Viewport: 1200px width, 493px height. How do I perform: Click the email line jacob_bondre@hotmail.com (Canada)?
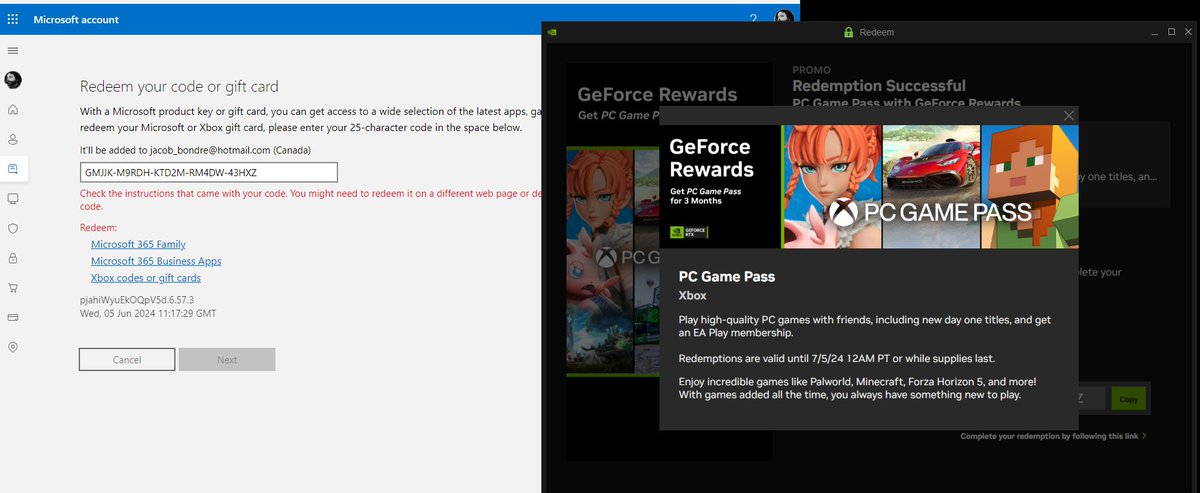(x=195, y=149)
